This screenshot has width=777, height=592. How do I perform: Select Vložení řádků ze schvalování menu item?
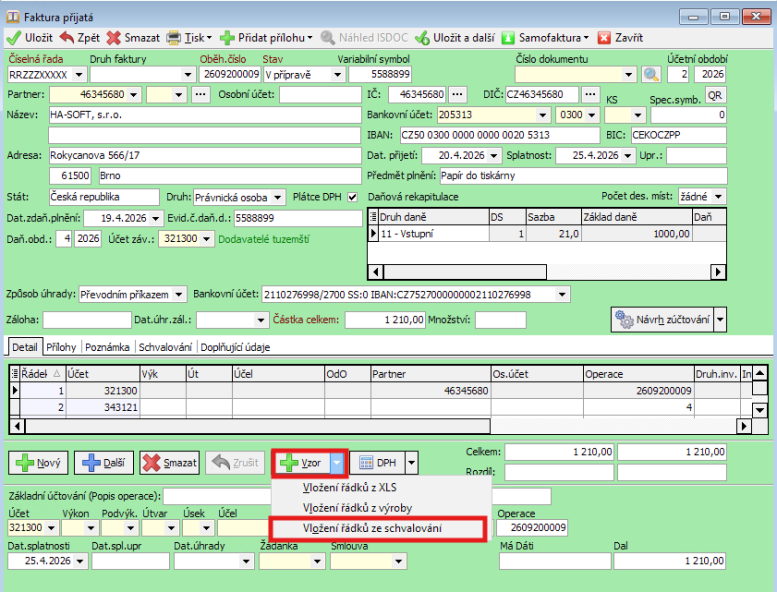[x=373, y=528]
